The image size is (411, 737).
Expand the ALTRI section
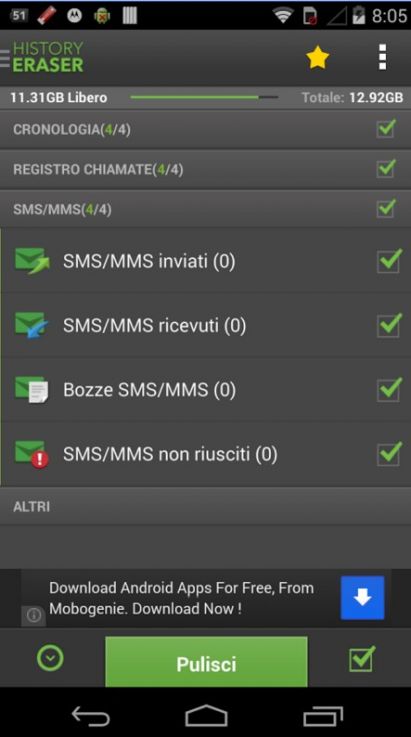tap(206, 506)
